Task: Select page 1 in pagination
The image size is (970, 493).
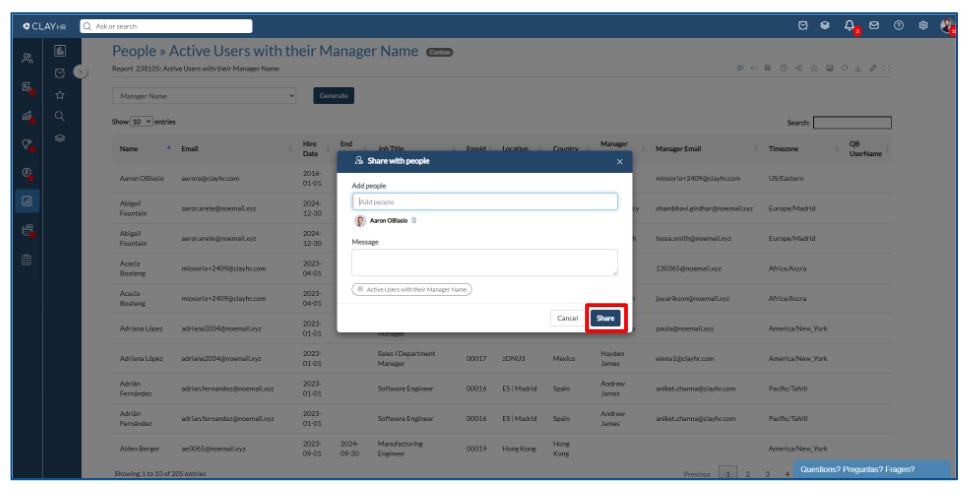Action: [728, 473]
